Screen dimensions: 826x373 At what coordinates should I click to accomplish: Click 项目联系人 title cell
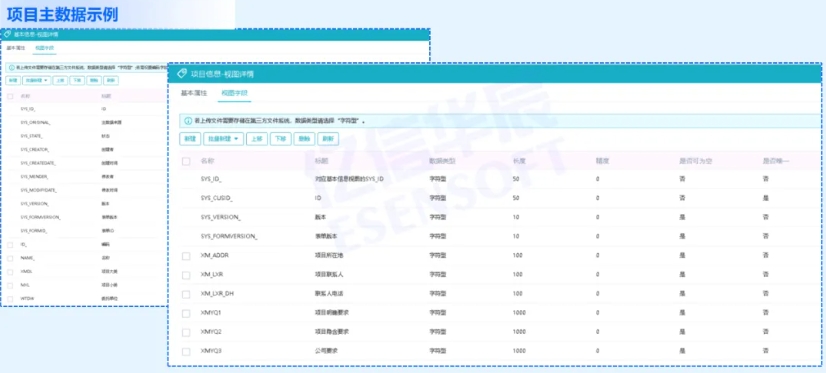tap(328, 274)
